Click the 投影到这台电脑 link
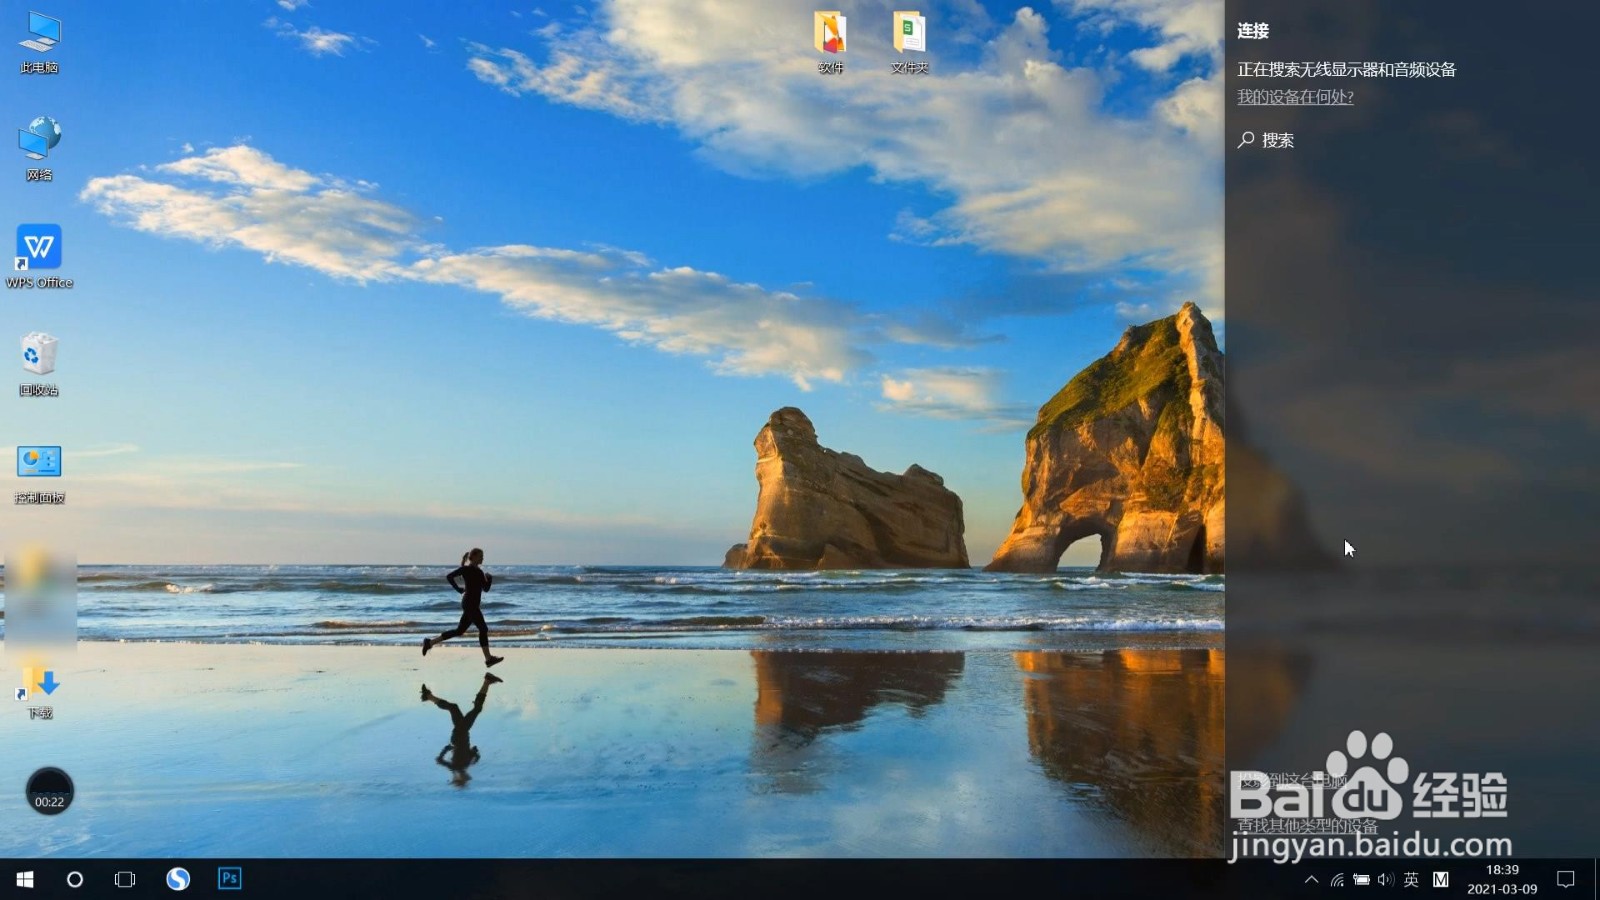The height and width of the screenshot is (900, 1600). (1292, 780)
